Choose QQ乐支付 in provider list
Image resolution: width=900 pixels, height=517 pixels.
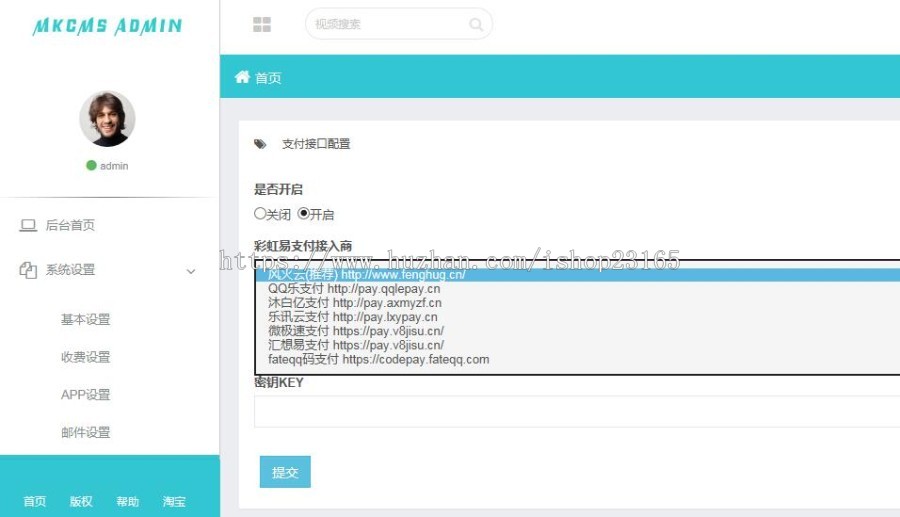353,288
